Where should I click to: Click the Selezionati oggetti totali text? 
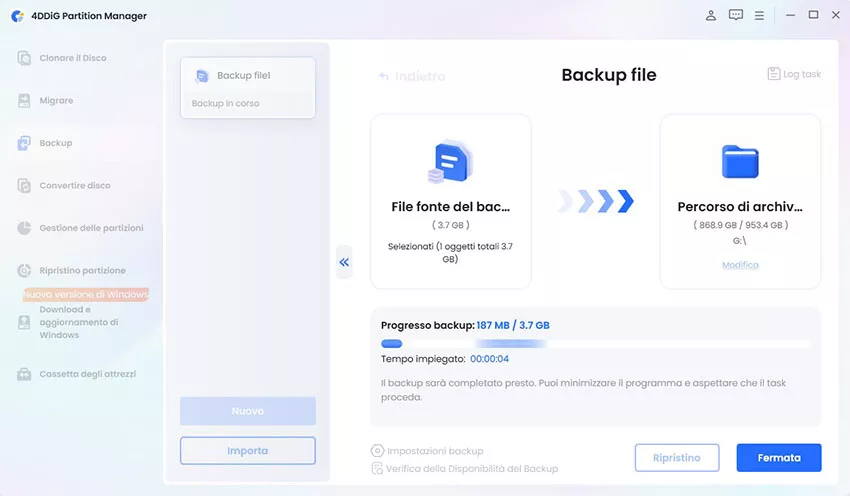tap(450, 253)
